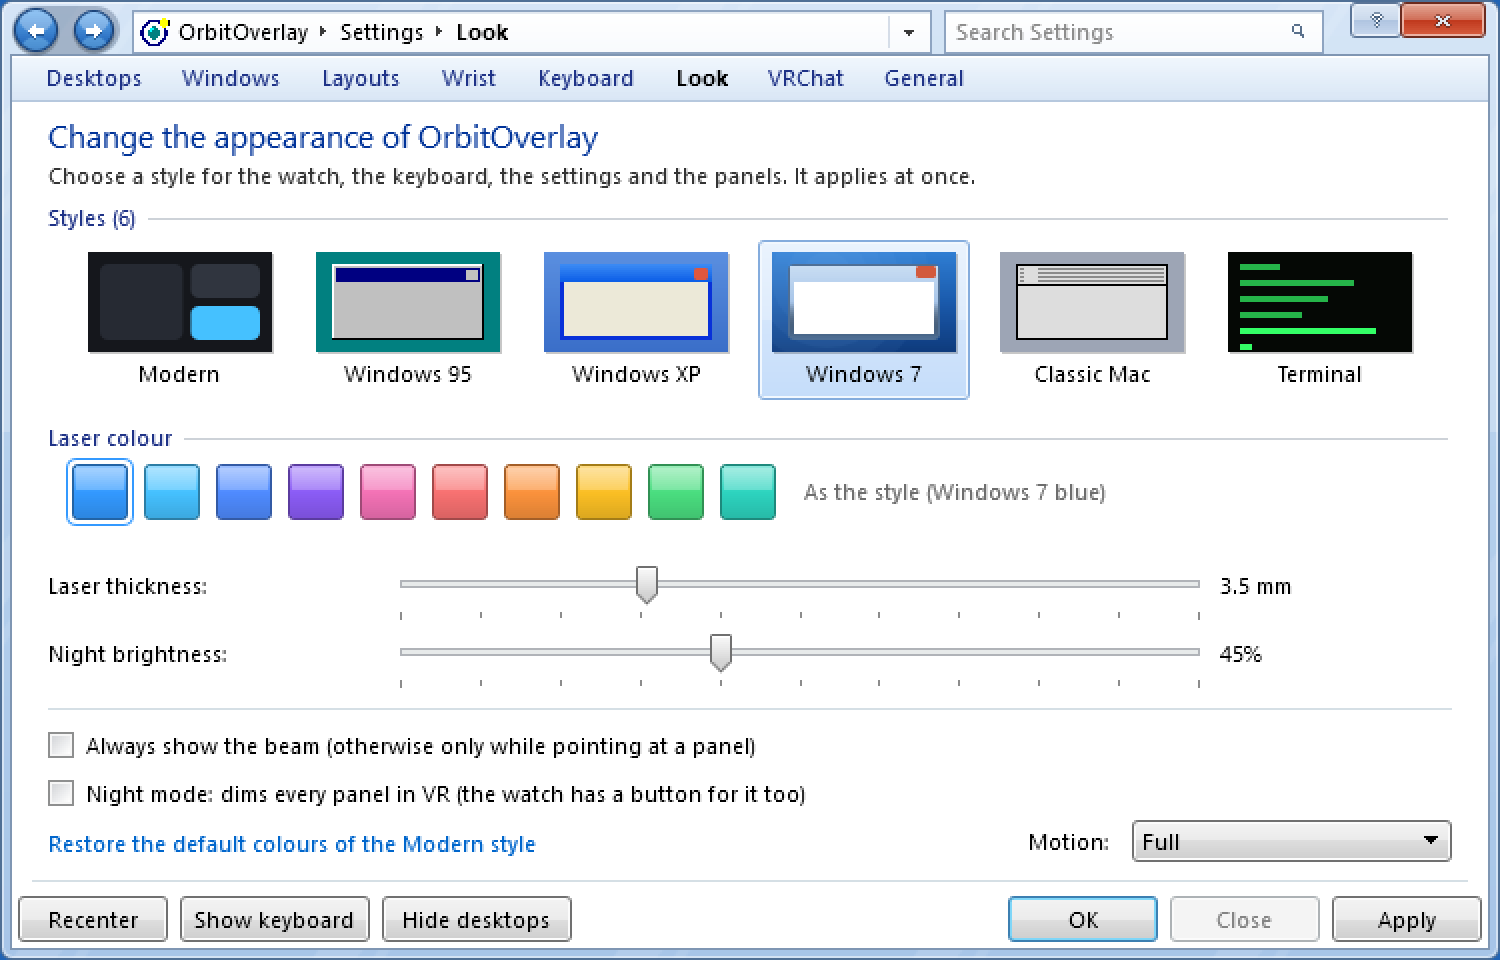Click the '45%' brightness value
This screenshot has width=1500, height=960.
(x=1240, y=654)
